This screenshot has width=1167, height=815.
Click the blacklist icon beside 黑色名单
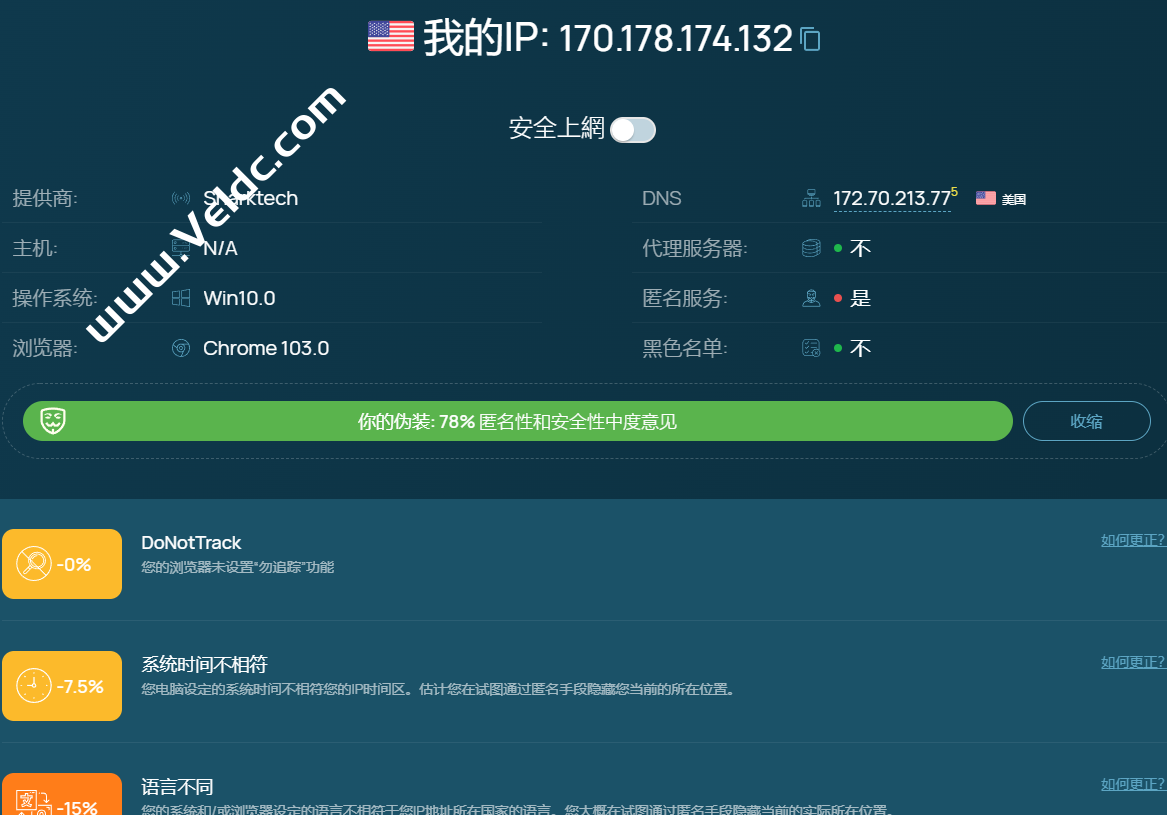(811, 348)
